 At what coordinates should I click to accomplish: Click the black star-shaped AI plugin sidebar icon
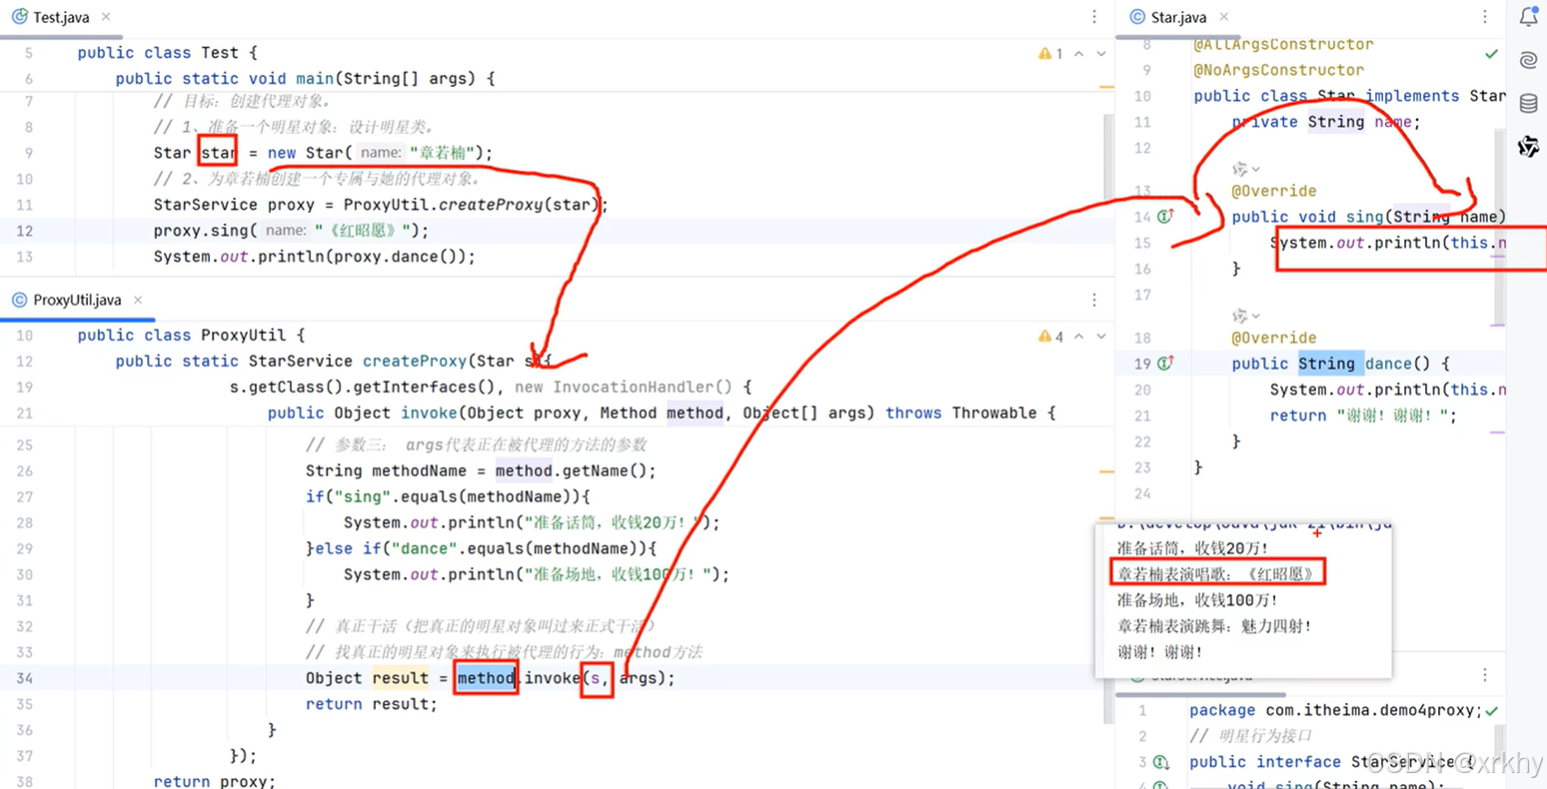(1528, 147)
